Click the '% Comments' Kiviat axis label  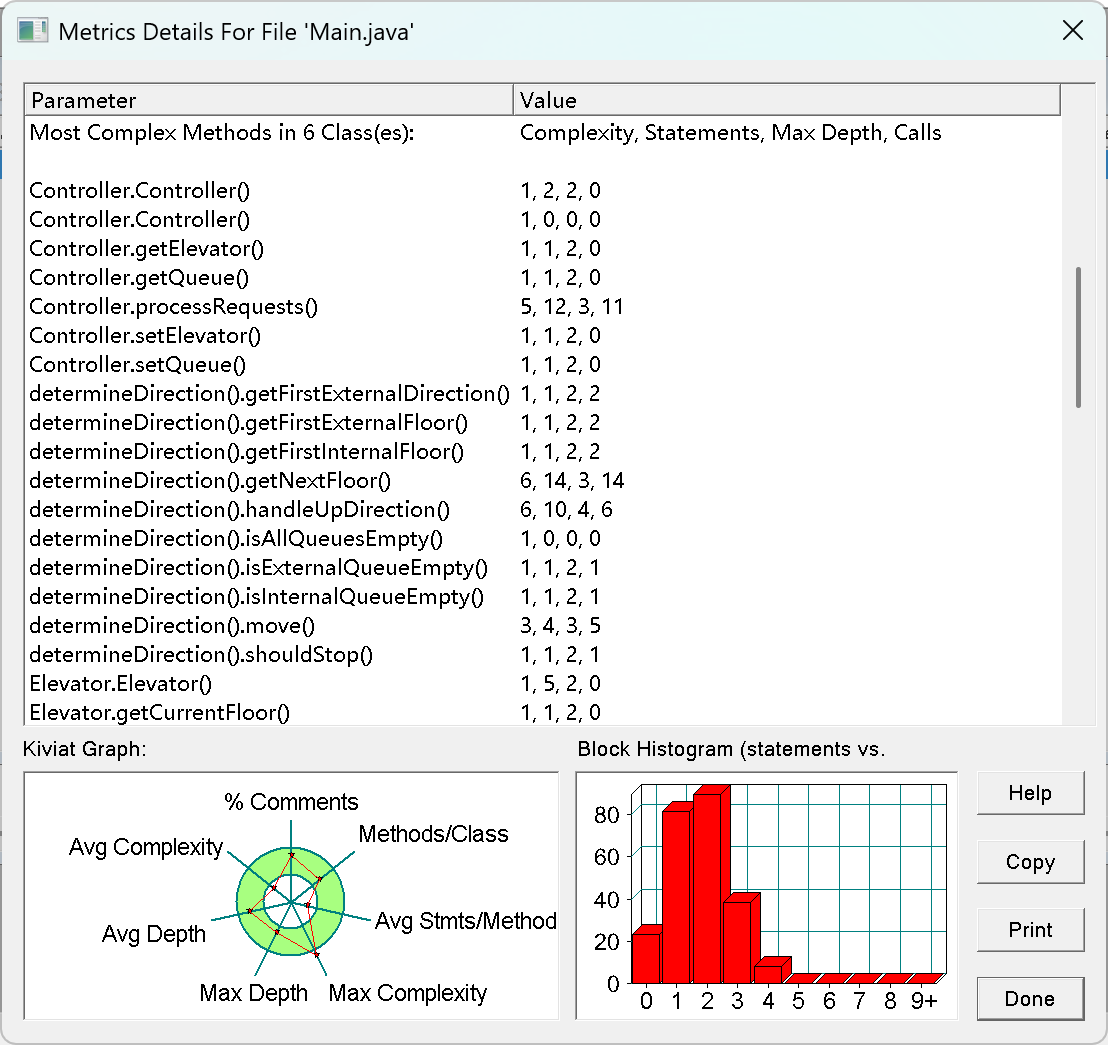tap(291, 802)
